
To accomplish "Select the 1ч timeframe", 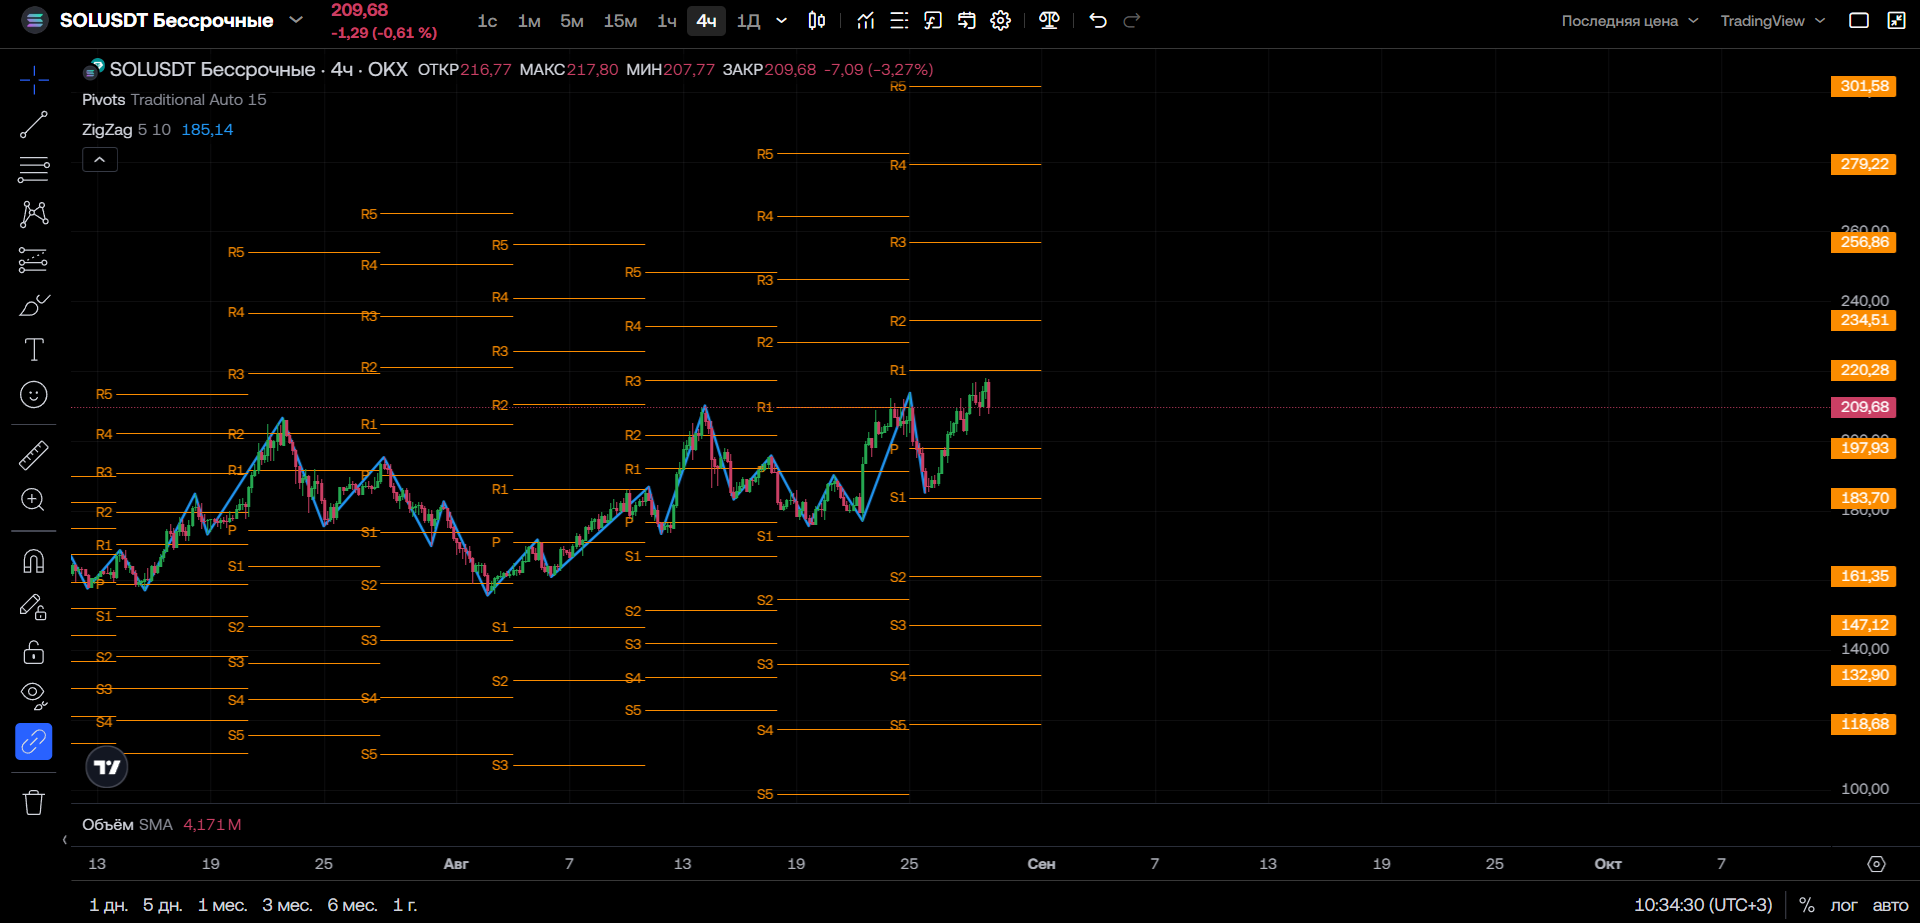I will pos(666,20).
